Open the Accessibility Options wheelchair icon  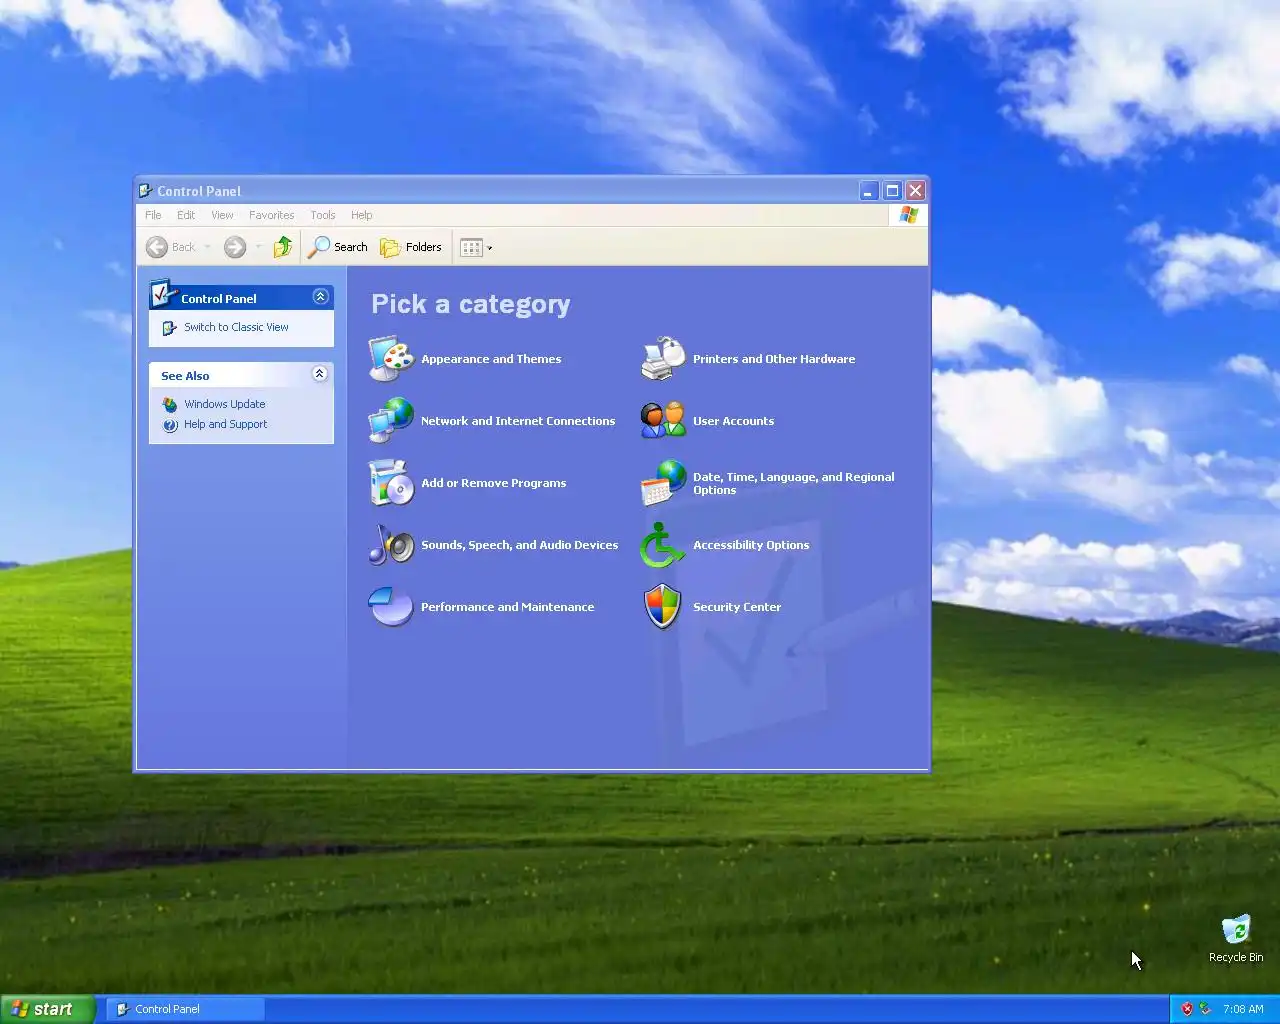[663, 545]
